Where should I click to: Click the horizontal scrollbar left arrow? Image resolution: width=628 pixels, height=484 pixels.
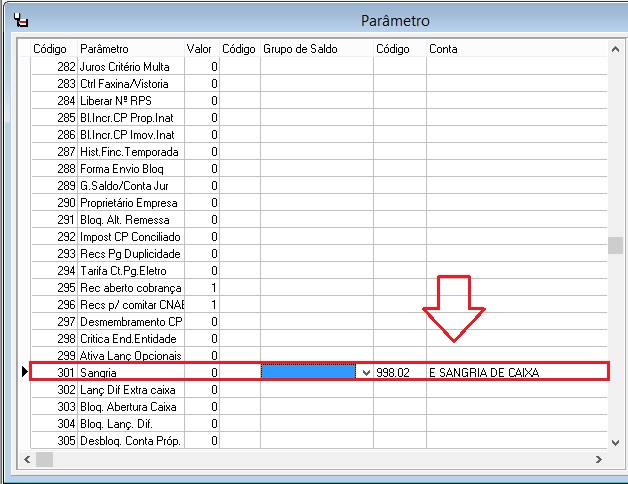point(27,459)
